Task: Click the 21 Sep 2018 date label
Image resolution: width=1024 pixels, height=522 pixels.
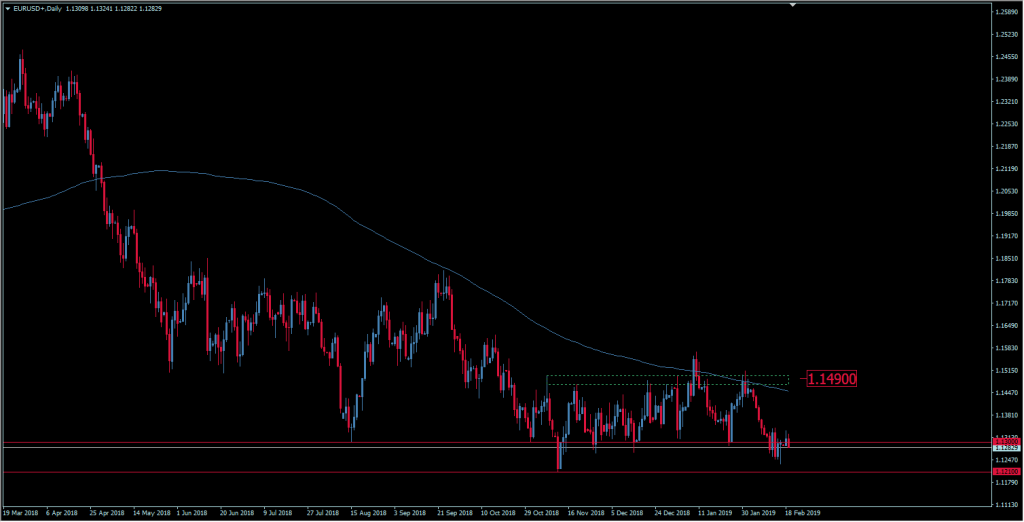Action: point(454,514)
